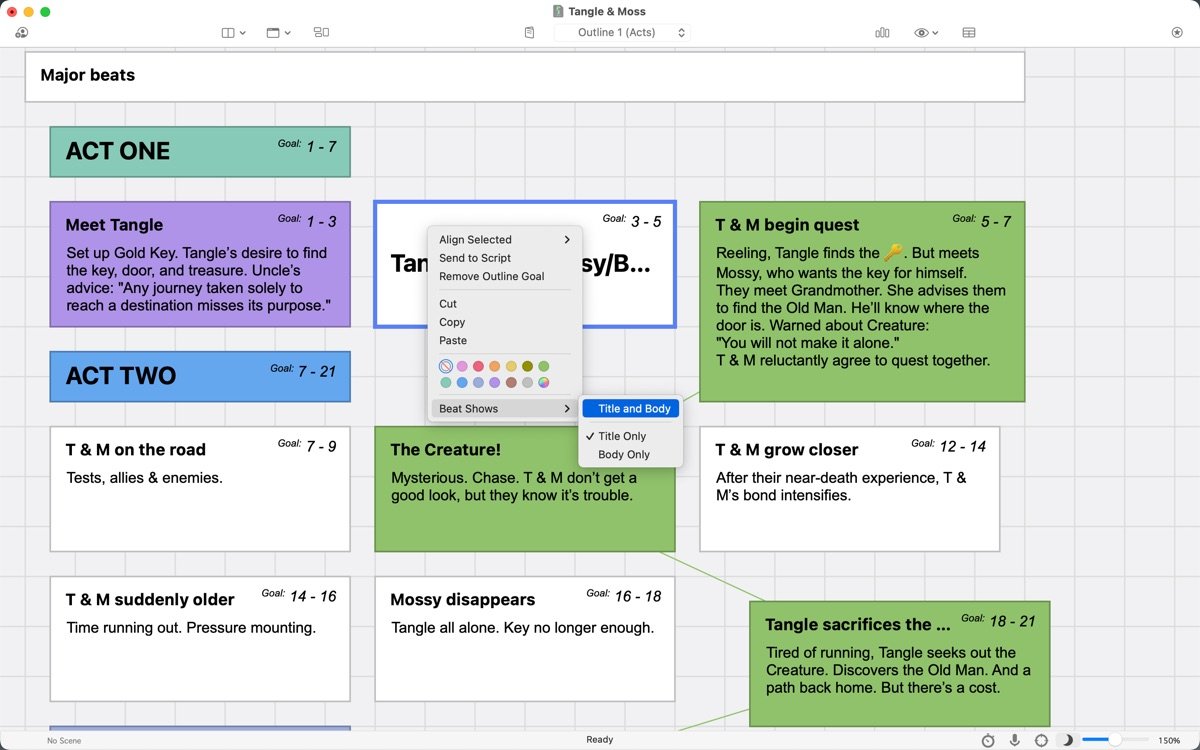Open the eye visibility dropdown in toolbar

point(926,33)
